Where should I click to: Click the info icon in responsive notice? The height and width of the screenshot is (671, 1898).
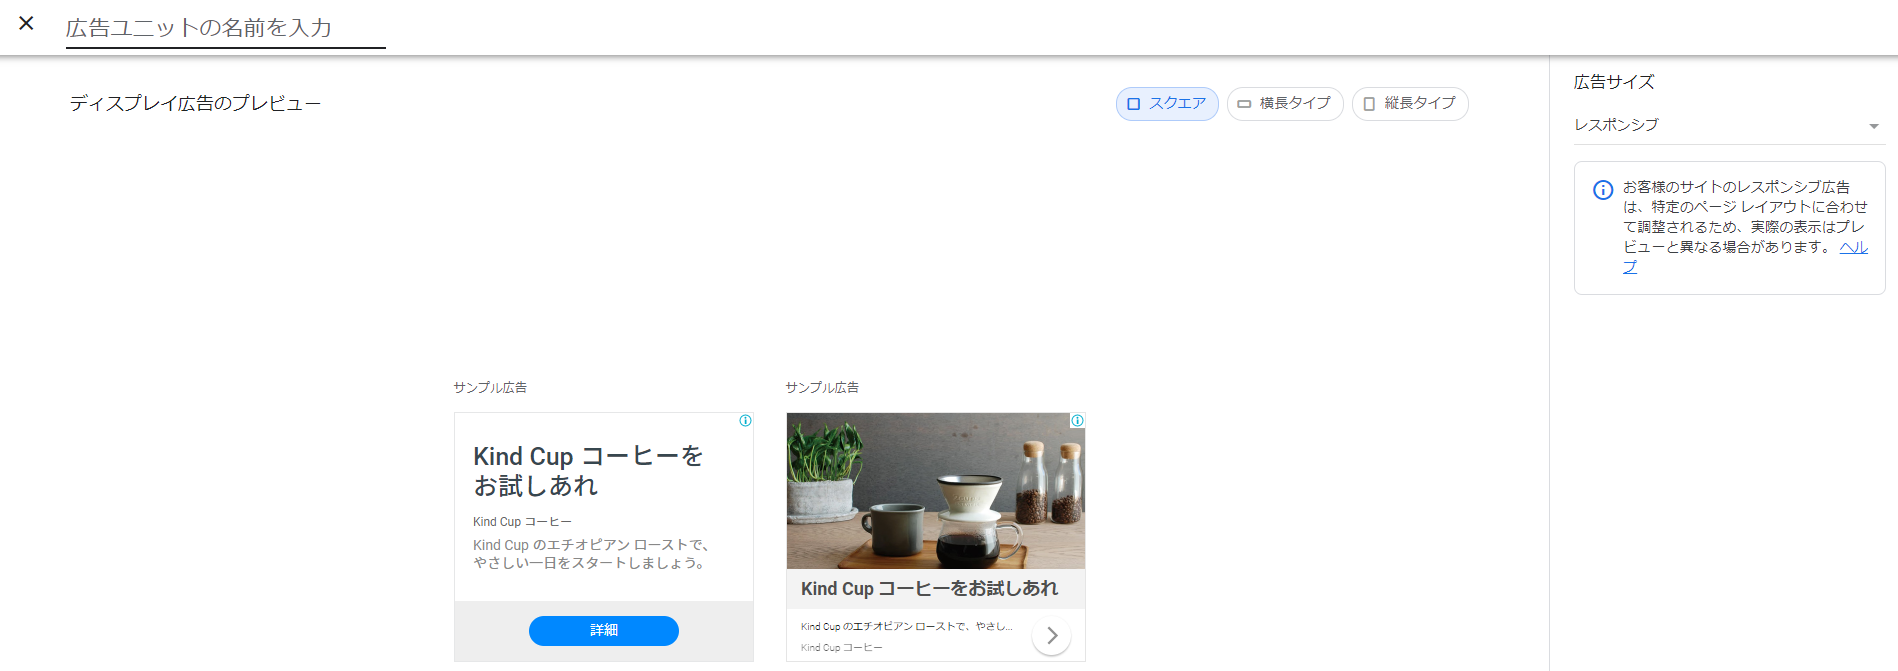coord(1602,190)
